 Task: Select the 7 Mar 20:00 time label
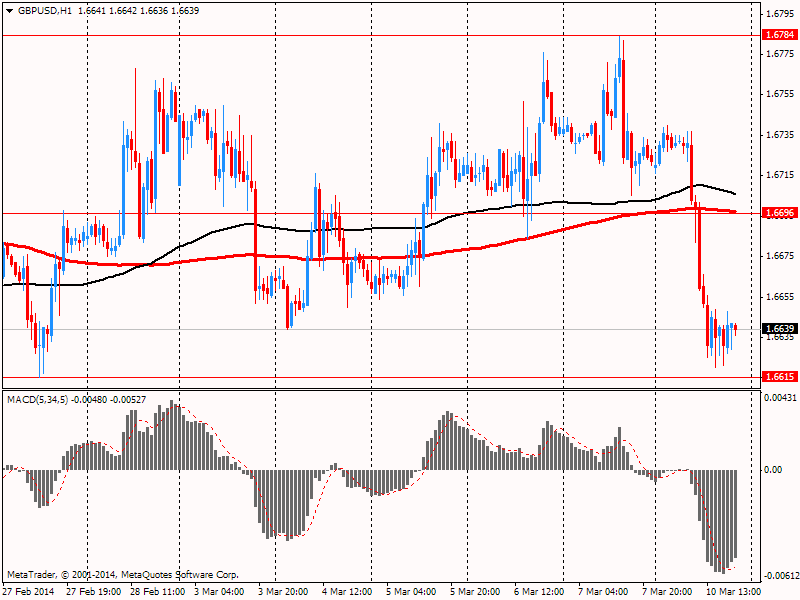[667, 592]
